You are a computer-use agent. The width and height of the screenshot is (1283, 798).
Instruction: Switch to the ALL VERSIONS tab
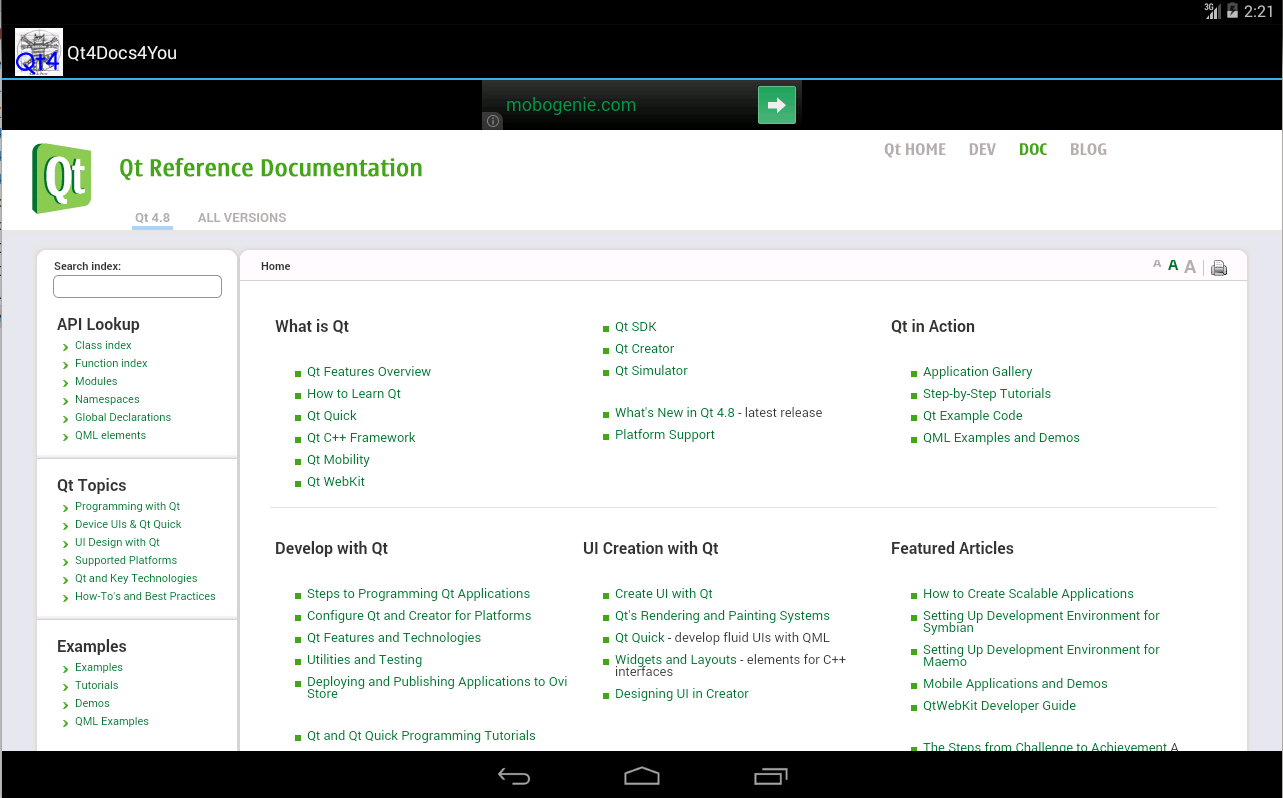coord(242,217)
